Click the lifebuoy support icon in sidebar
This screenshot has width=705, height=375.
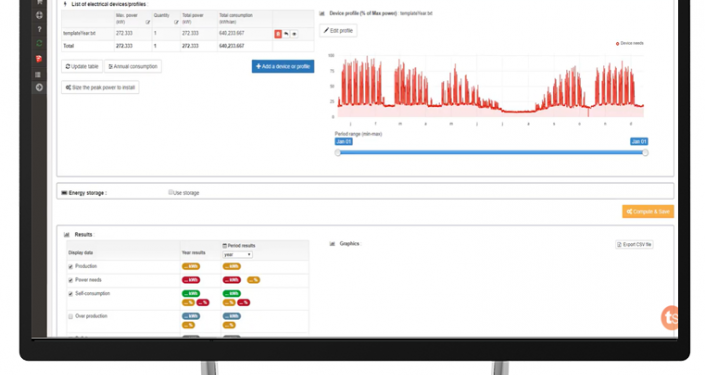pos(39,15)
